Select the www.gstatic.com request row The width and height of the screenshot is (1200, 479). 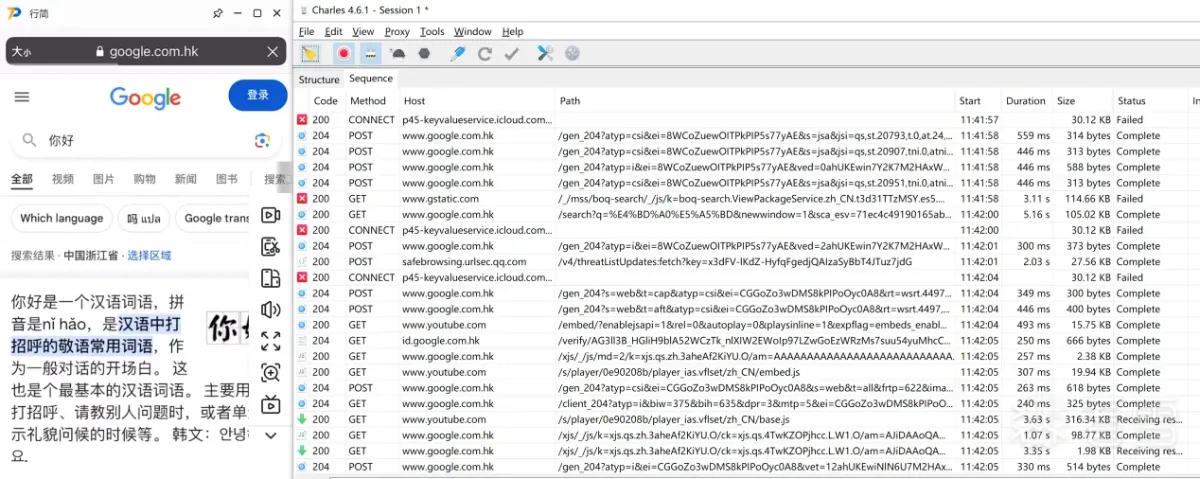[747, 199]
